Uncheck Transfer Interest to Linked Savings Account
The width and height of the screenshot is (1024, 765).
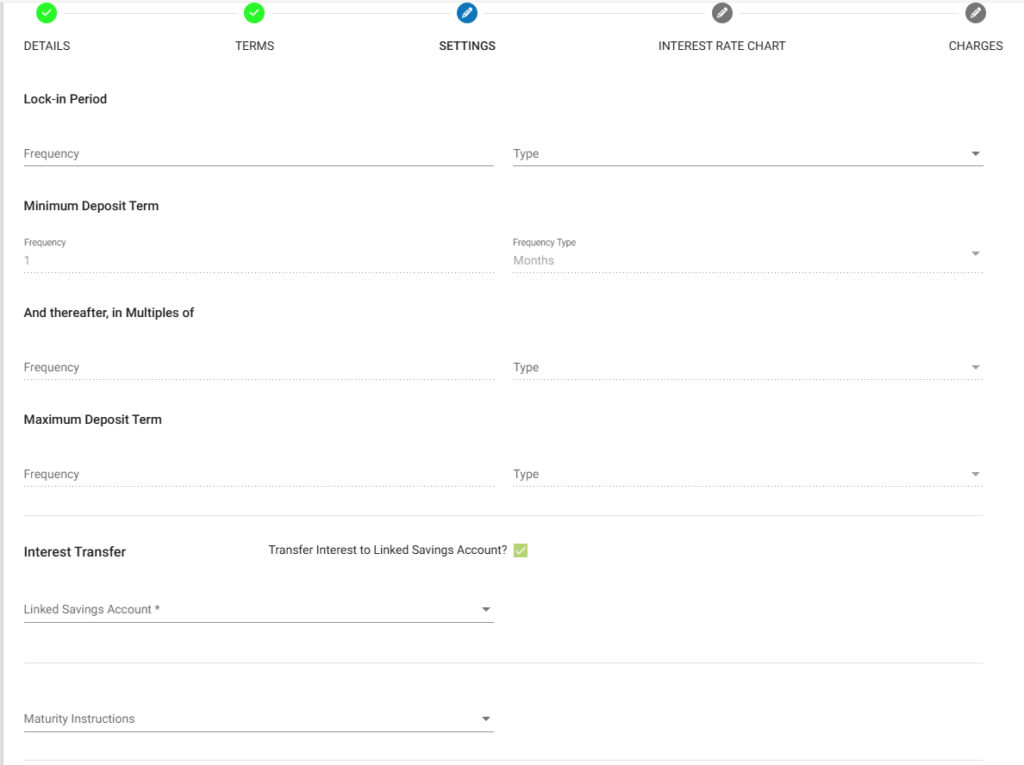520,550
